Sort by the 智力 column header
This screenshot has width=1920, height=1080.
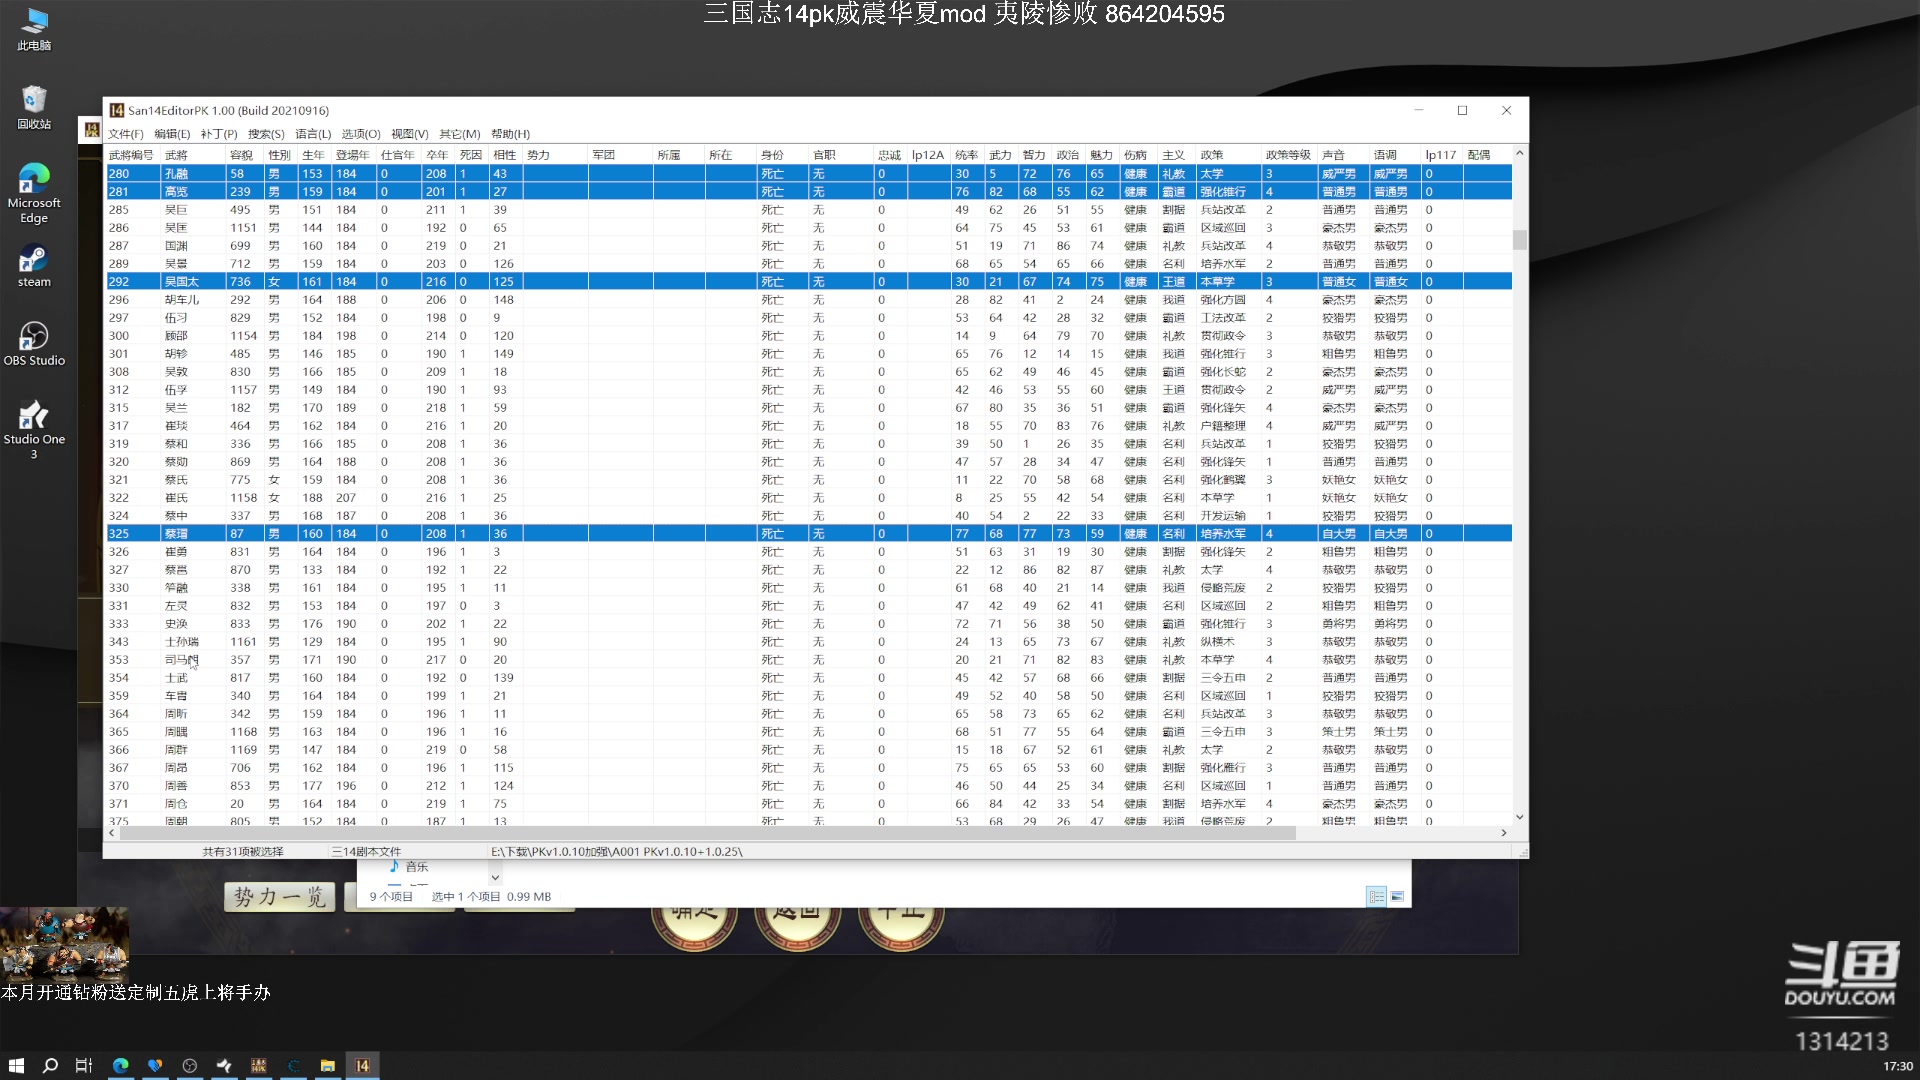[1034, 155]
